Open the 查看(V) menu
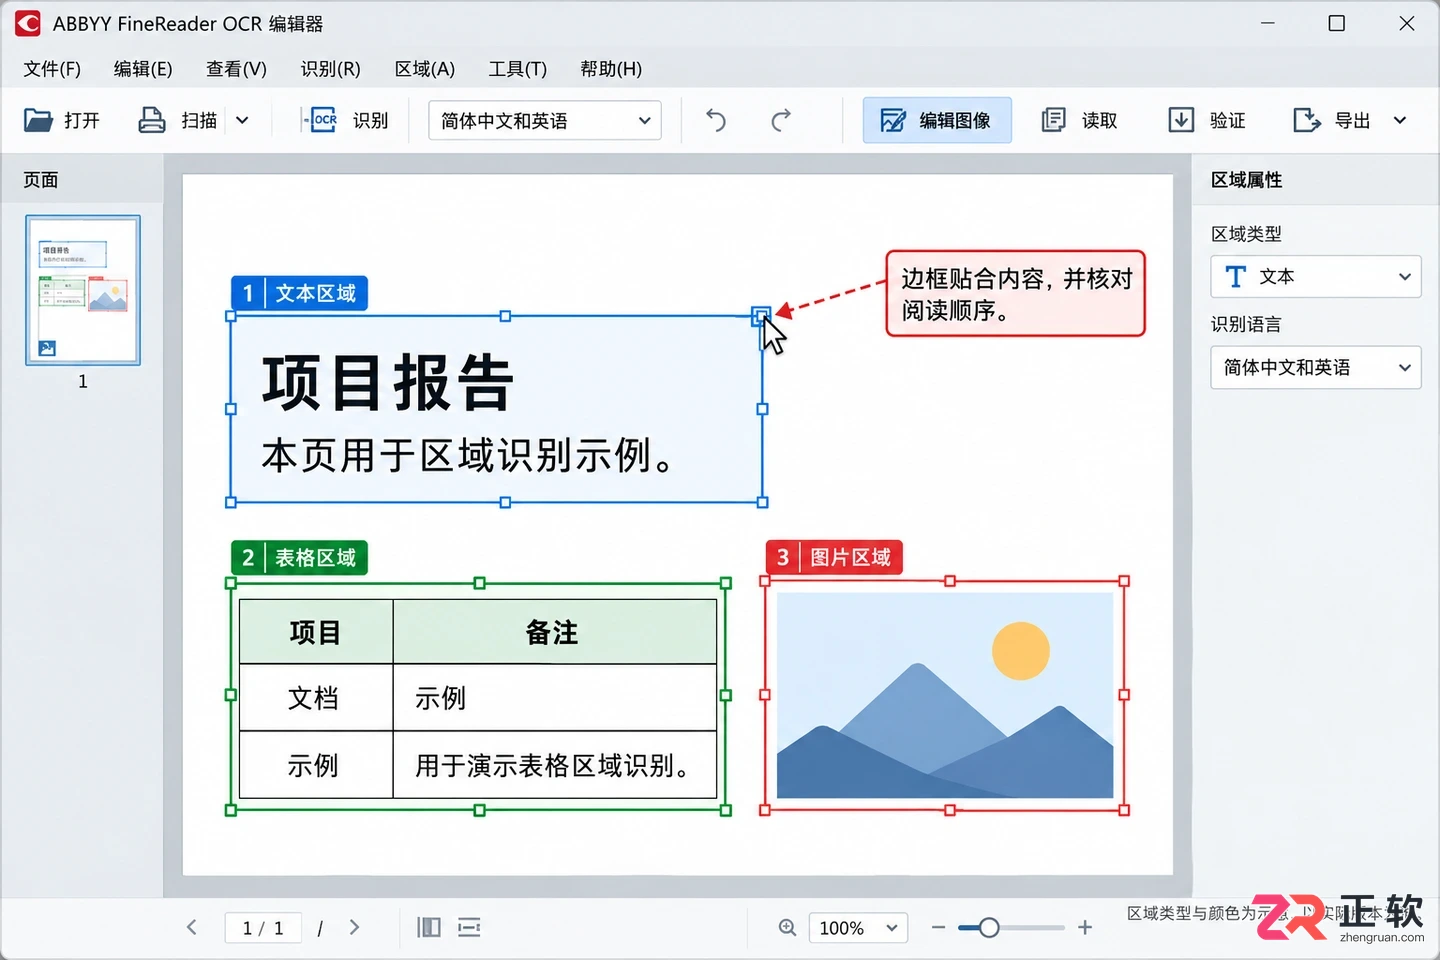This screenshot has height=960, width=1440. [x=236, y=69]
